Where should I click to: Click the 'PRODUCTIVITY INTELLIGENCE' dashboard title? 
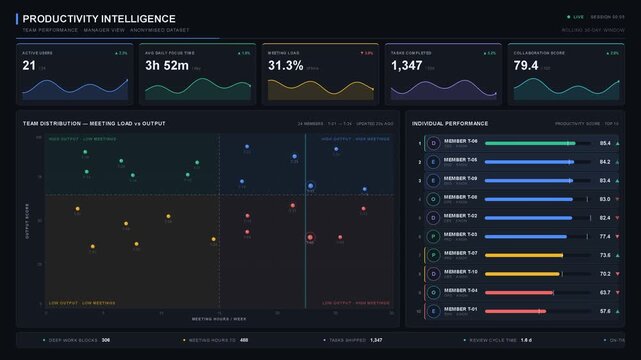click(99, 19)
